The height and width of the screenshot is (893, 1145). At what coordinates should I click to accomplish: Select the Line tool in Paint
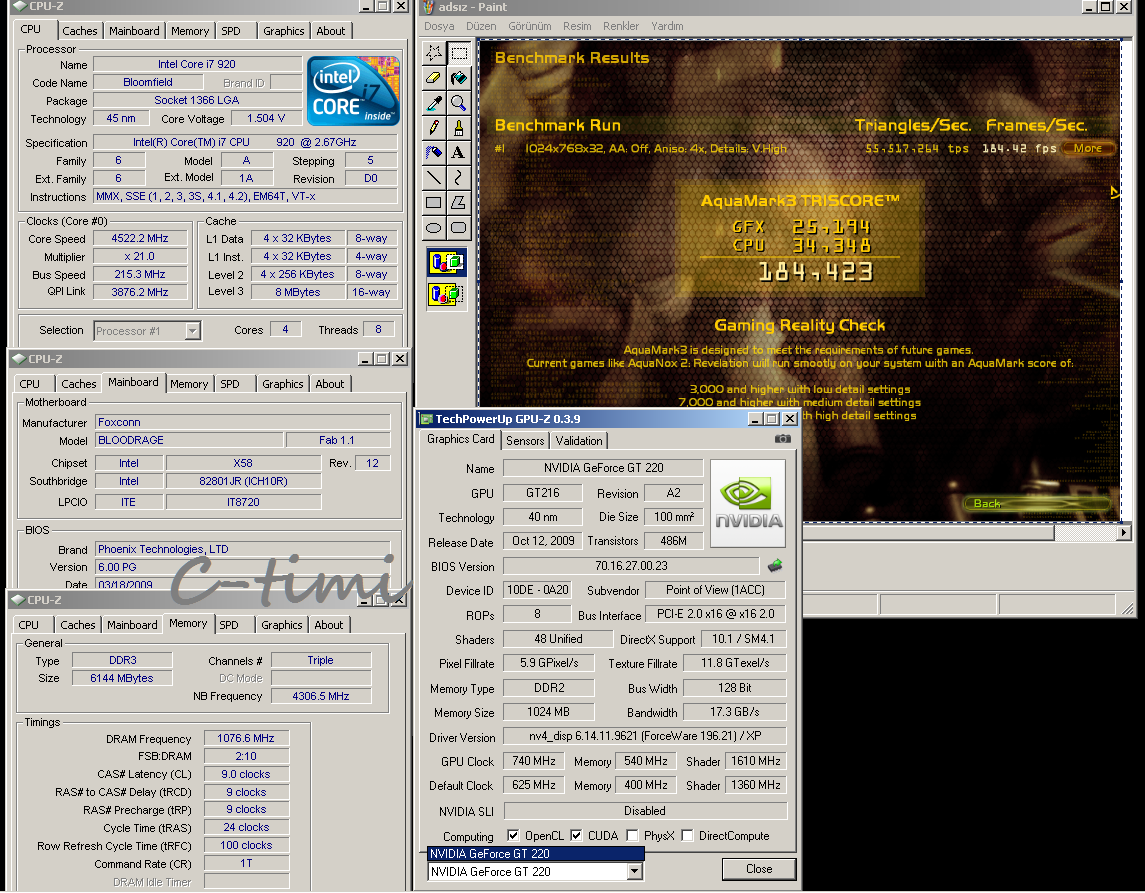pyautogui.click(x=434, y=177)
